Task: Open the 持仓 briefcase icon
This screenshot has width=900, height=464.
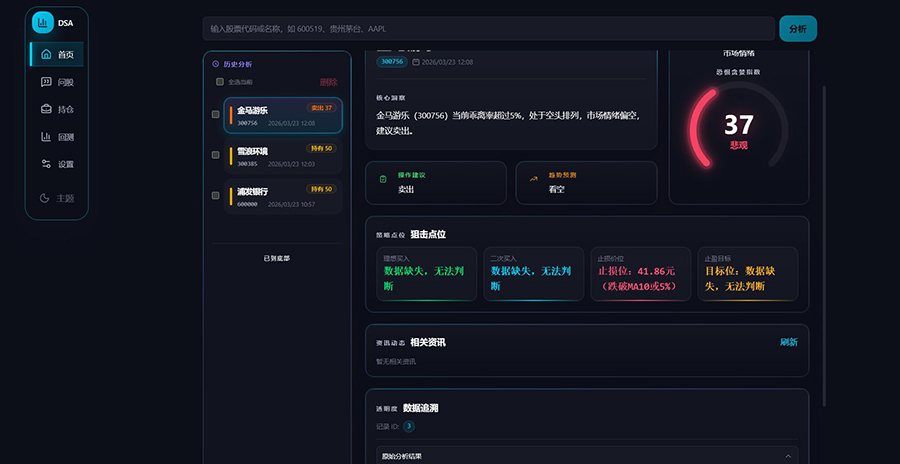Action: click(46, 109)
